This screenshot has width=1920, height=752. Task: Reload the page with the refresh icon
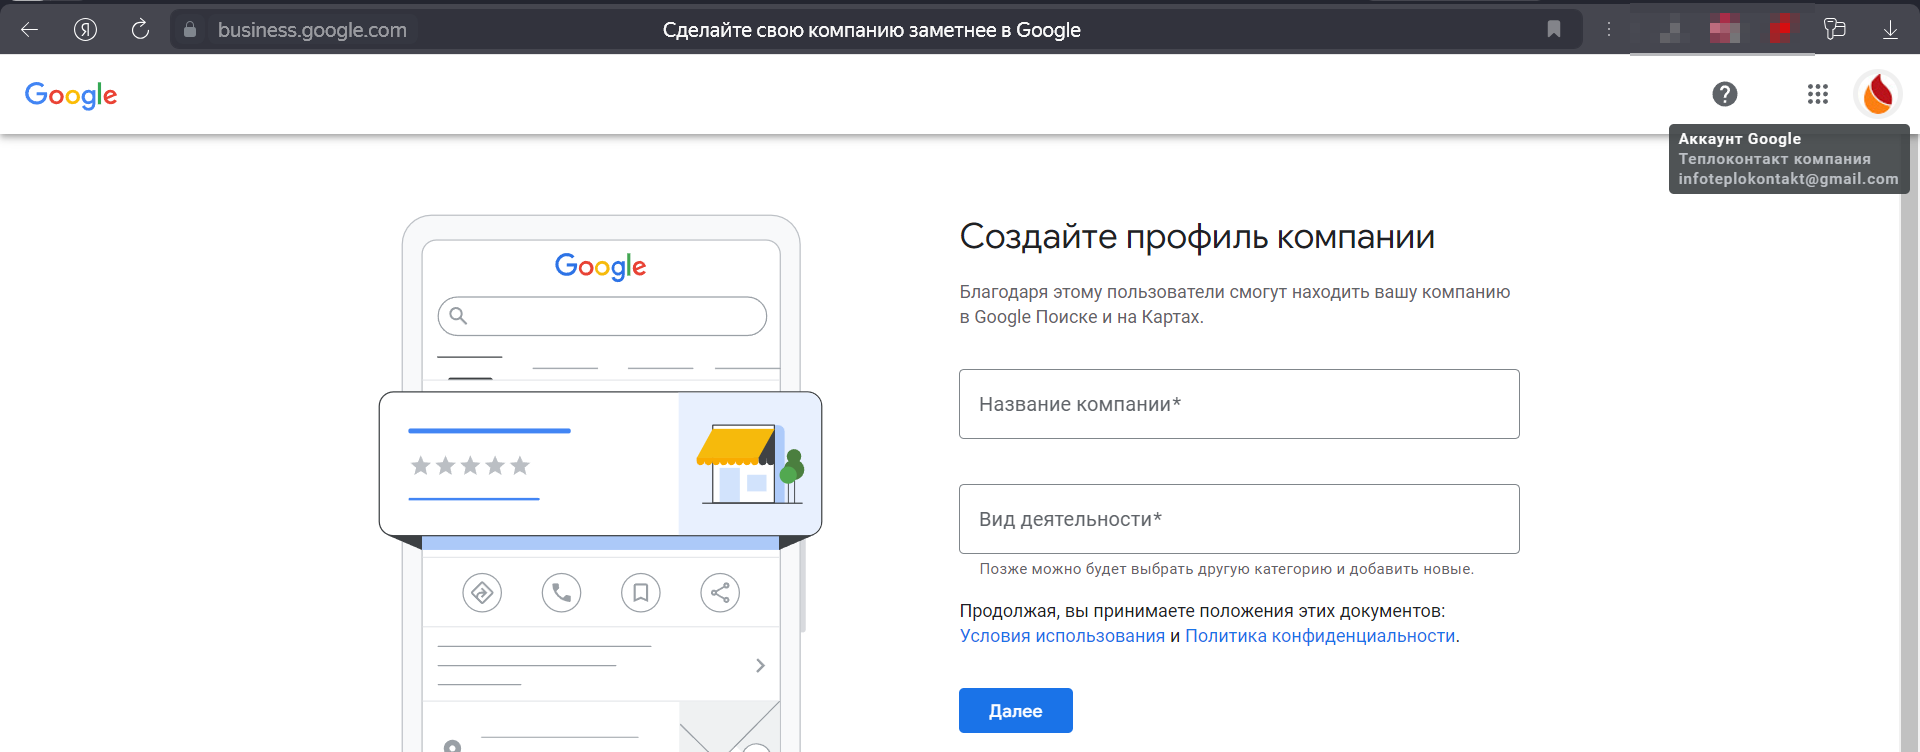pos(140,30)
